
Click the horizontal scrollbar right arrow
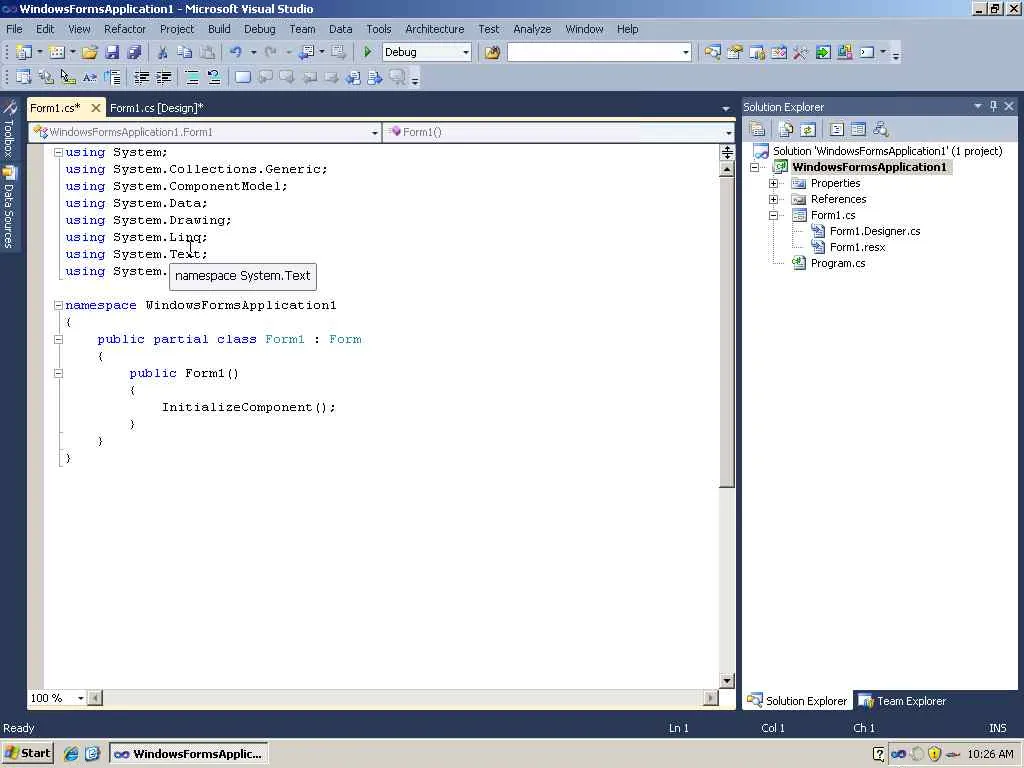point(711,698)
